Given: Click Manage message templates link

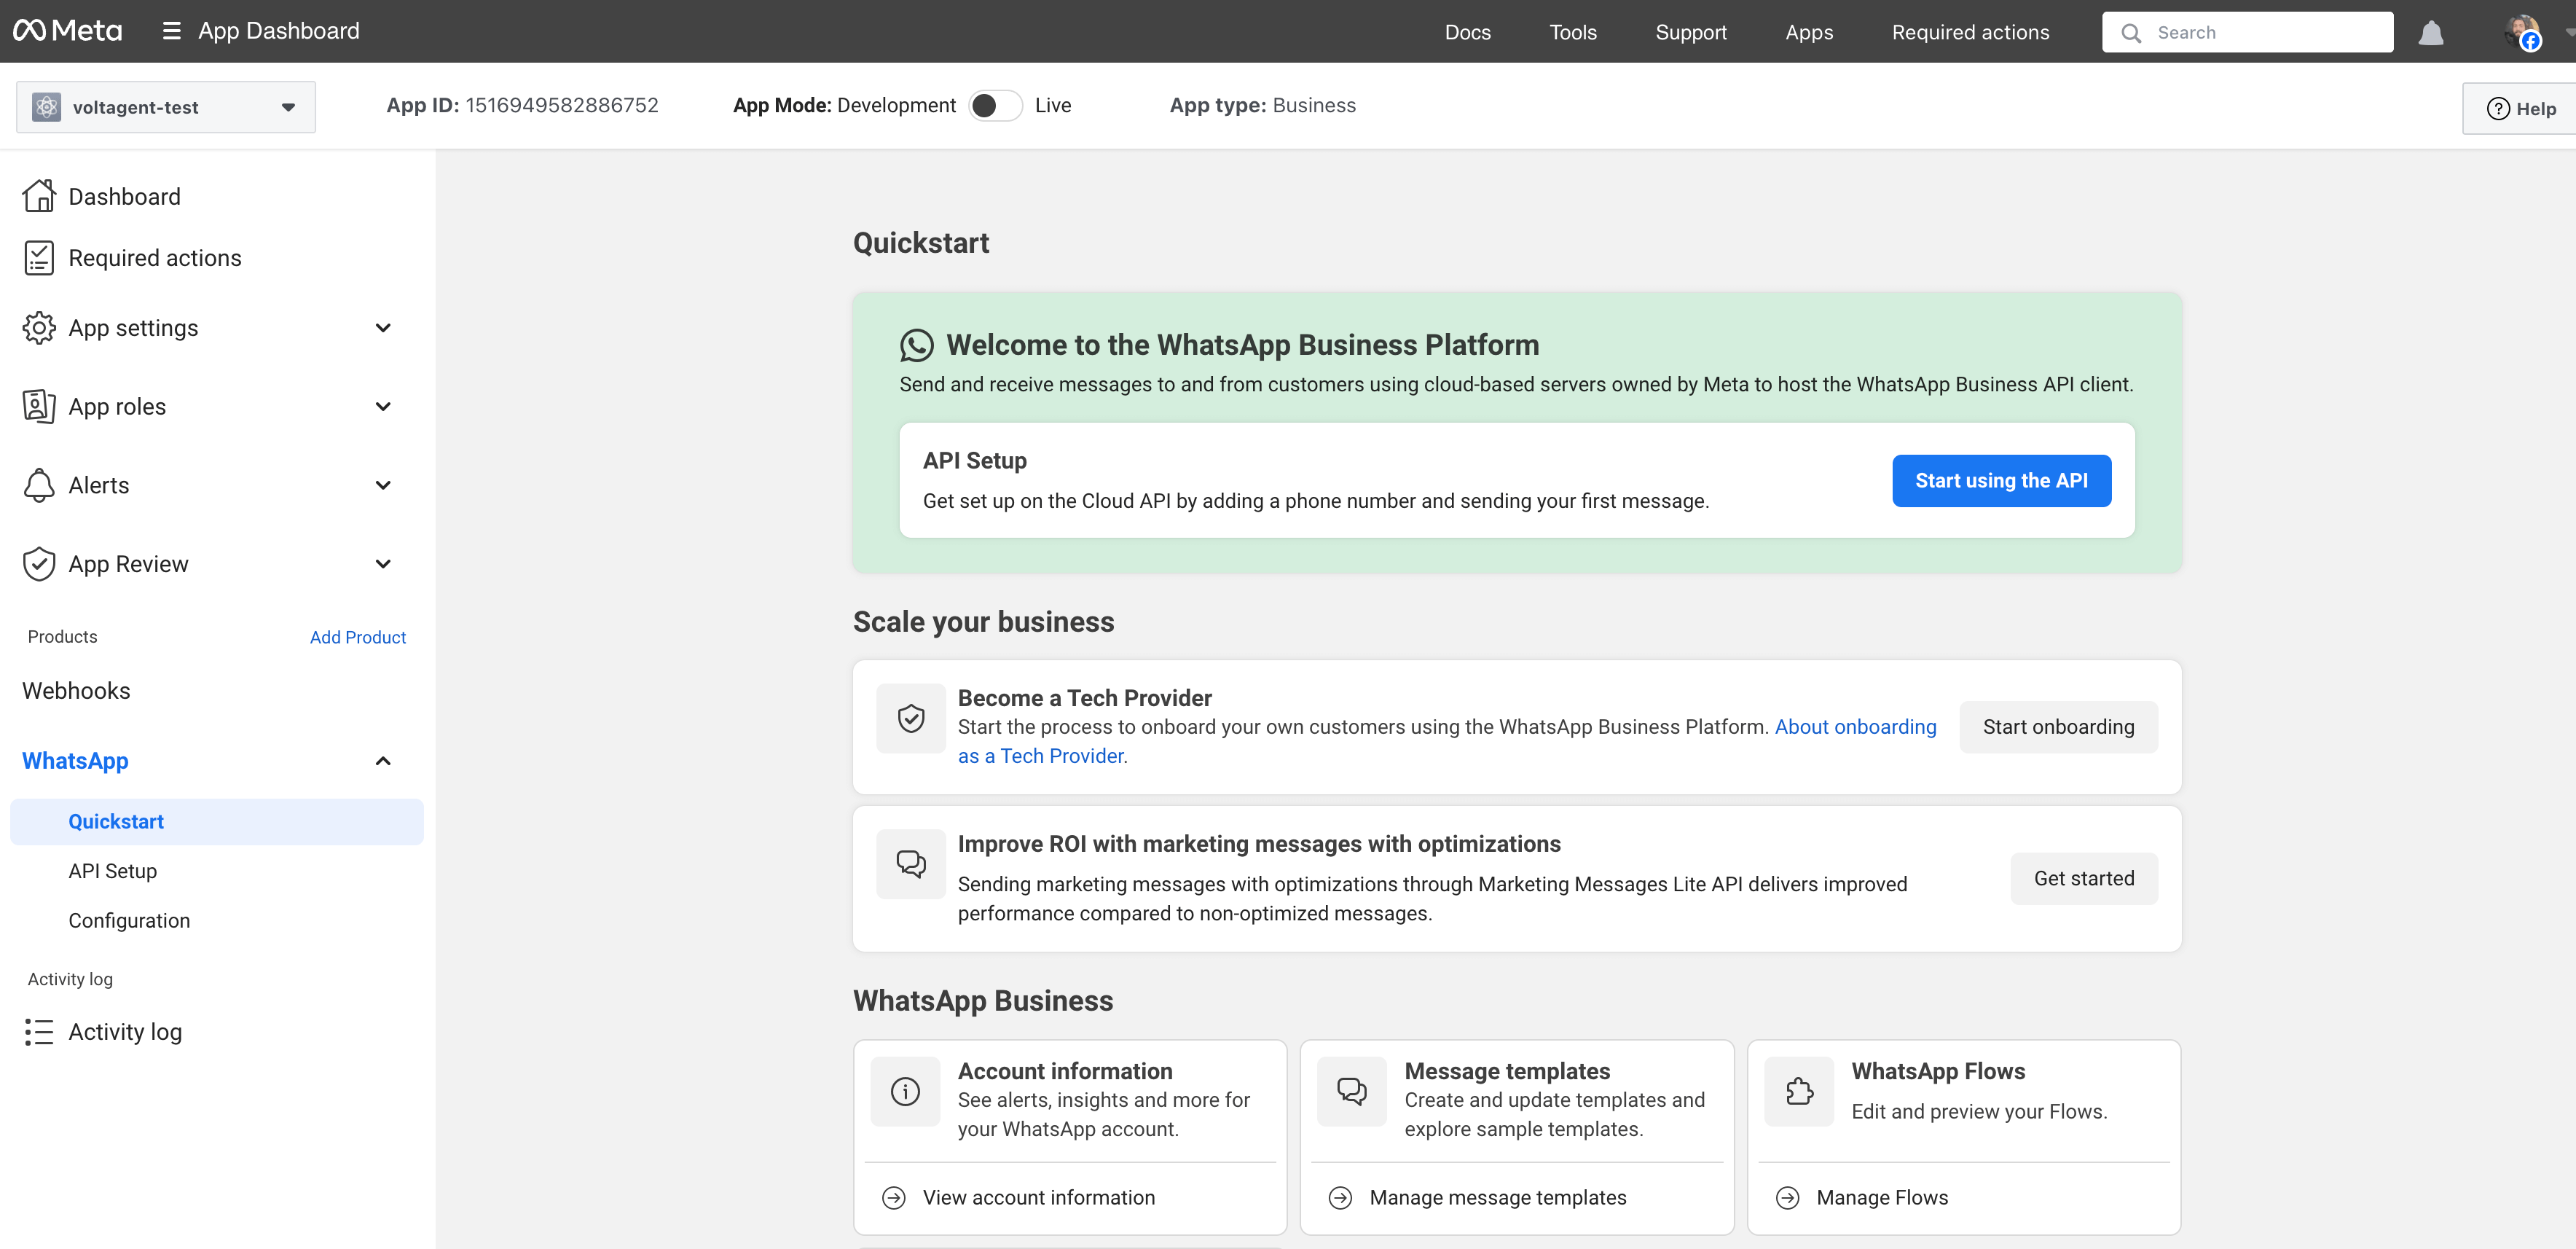Looking at the screenshot, I should [1498, 1198].
